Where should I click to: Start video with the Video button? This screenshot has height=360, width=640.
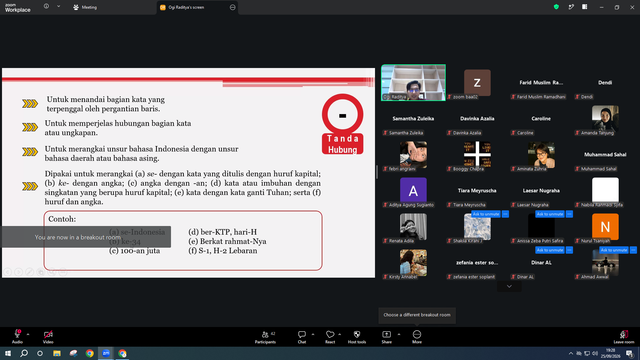click(48, 336)
